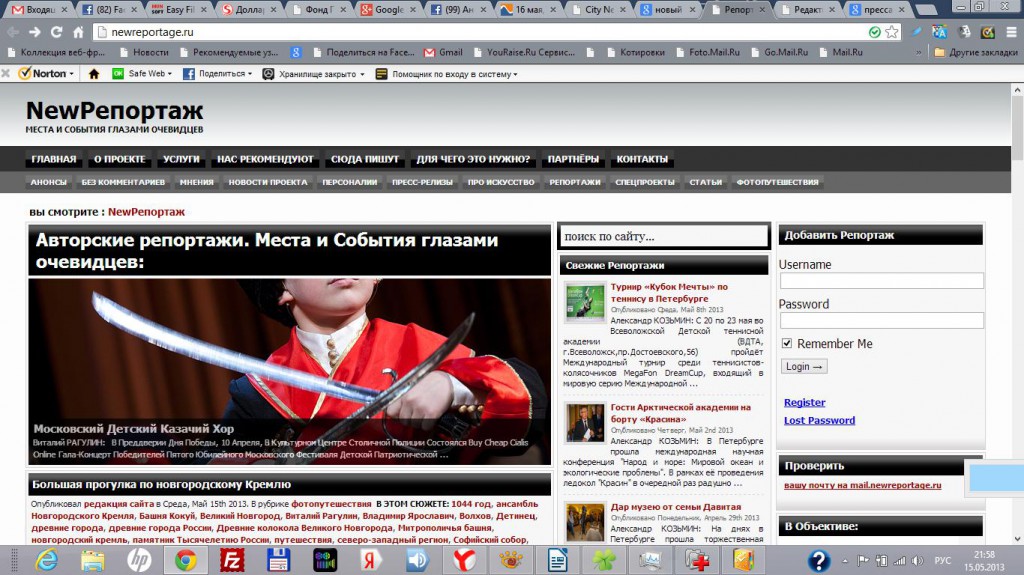This screenshot has height=575, width=1024.
Task: Expand the Norton dropdown menu
Action: (71, 74)
